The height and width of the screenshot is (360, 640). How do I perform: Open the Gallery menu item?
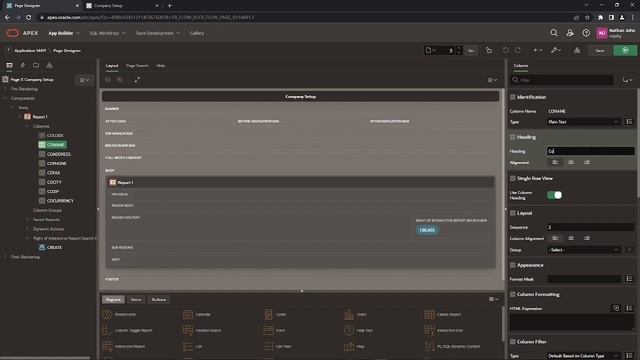tap(197, 33)
